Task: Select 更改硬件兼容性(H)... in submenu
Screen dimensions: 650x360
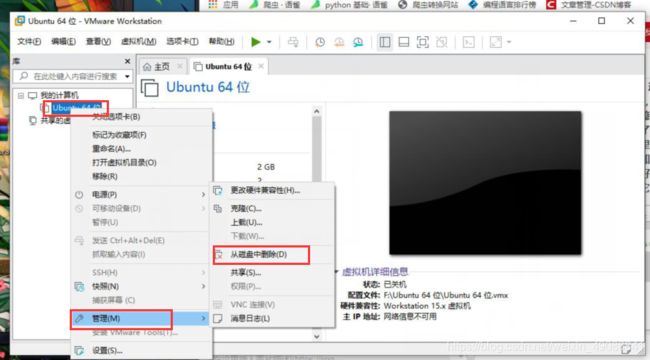Action: coord(273,190)
